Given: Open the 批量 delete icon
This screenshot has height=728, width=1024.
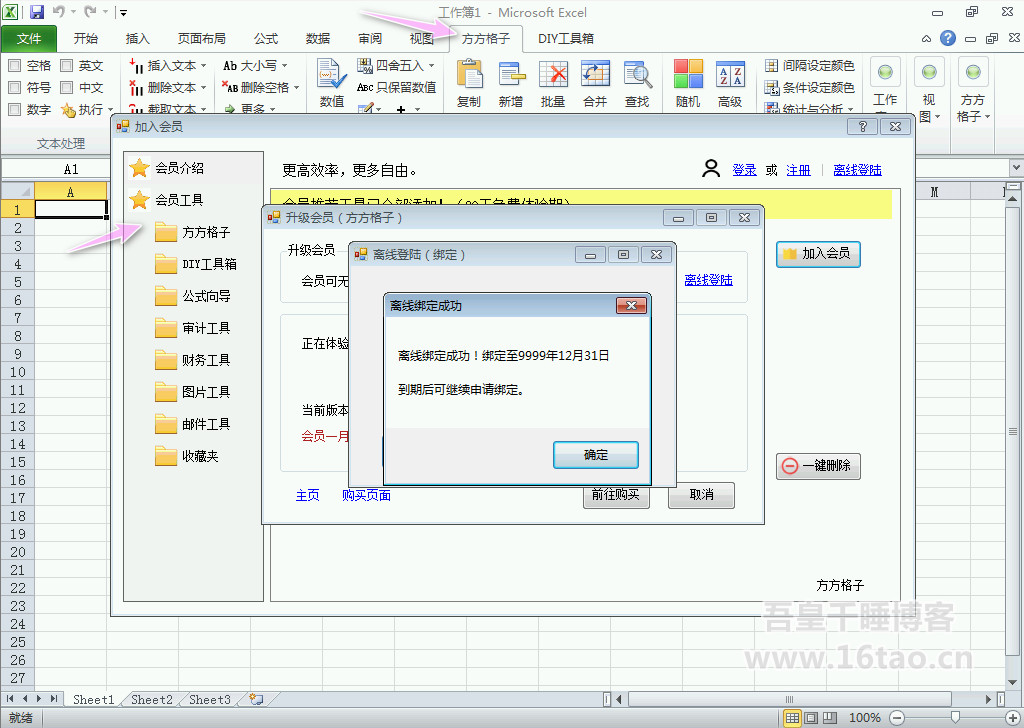Looking at the screenshot, I should pyautogui.click(x=553, y=76).
